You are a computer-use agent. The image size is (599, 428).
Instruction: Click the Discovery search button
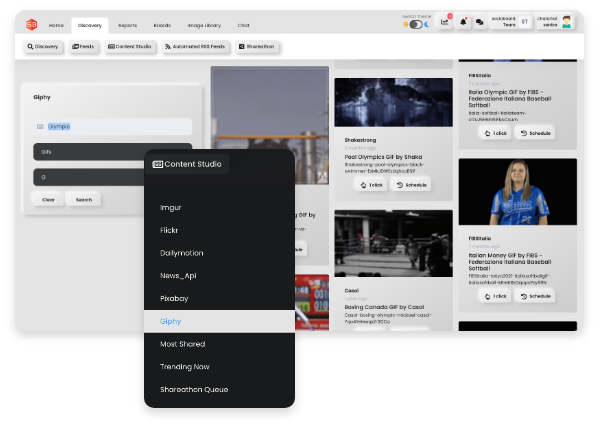[x=43, y=47]
